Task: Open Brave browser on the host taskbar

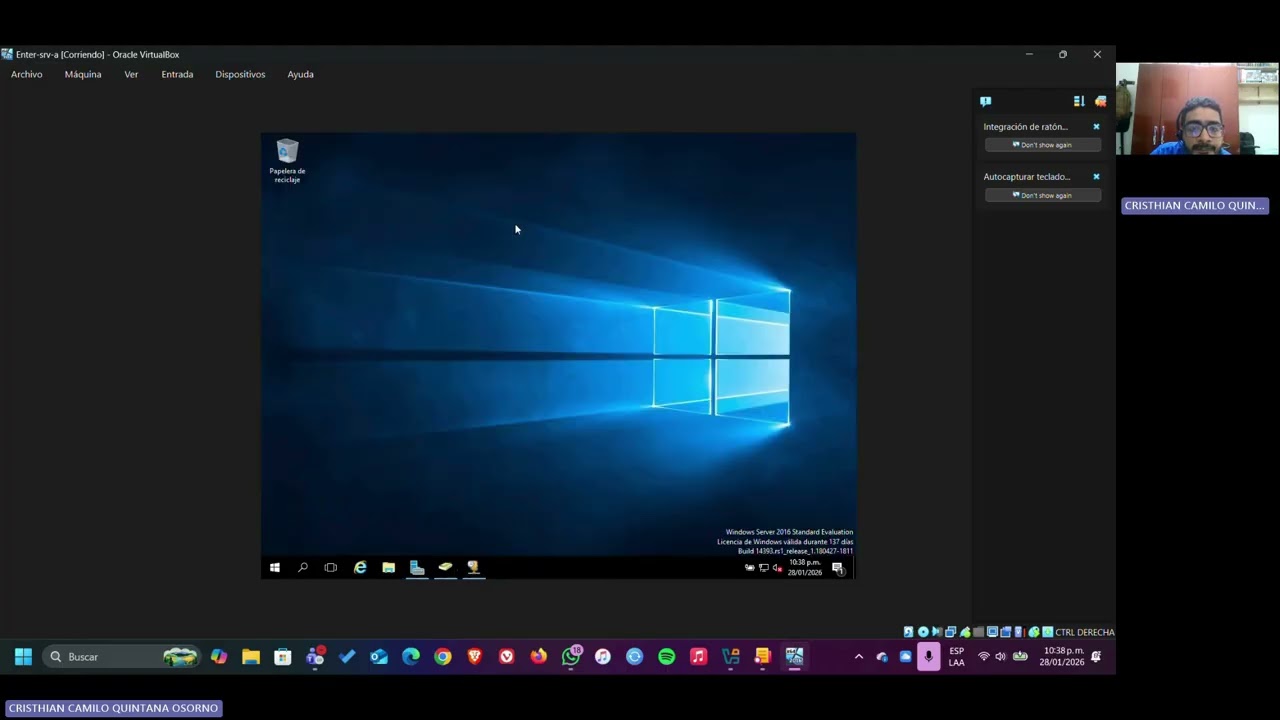Action: click(x=475, y=657)
